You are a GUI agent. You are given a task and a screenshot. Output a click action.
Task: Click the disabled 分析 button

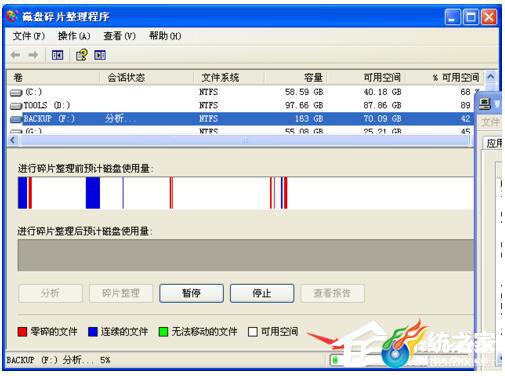coord(50,293)
